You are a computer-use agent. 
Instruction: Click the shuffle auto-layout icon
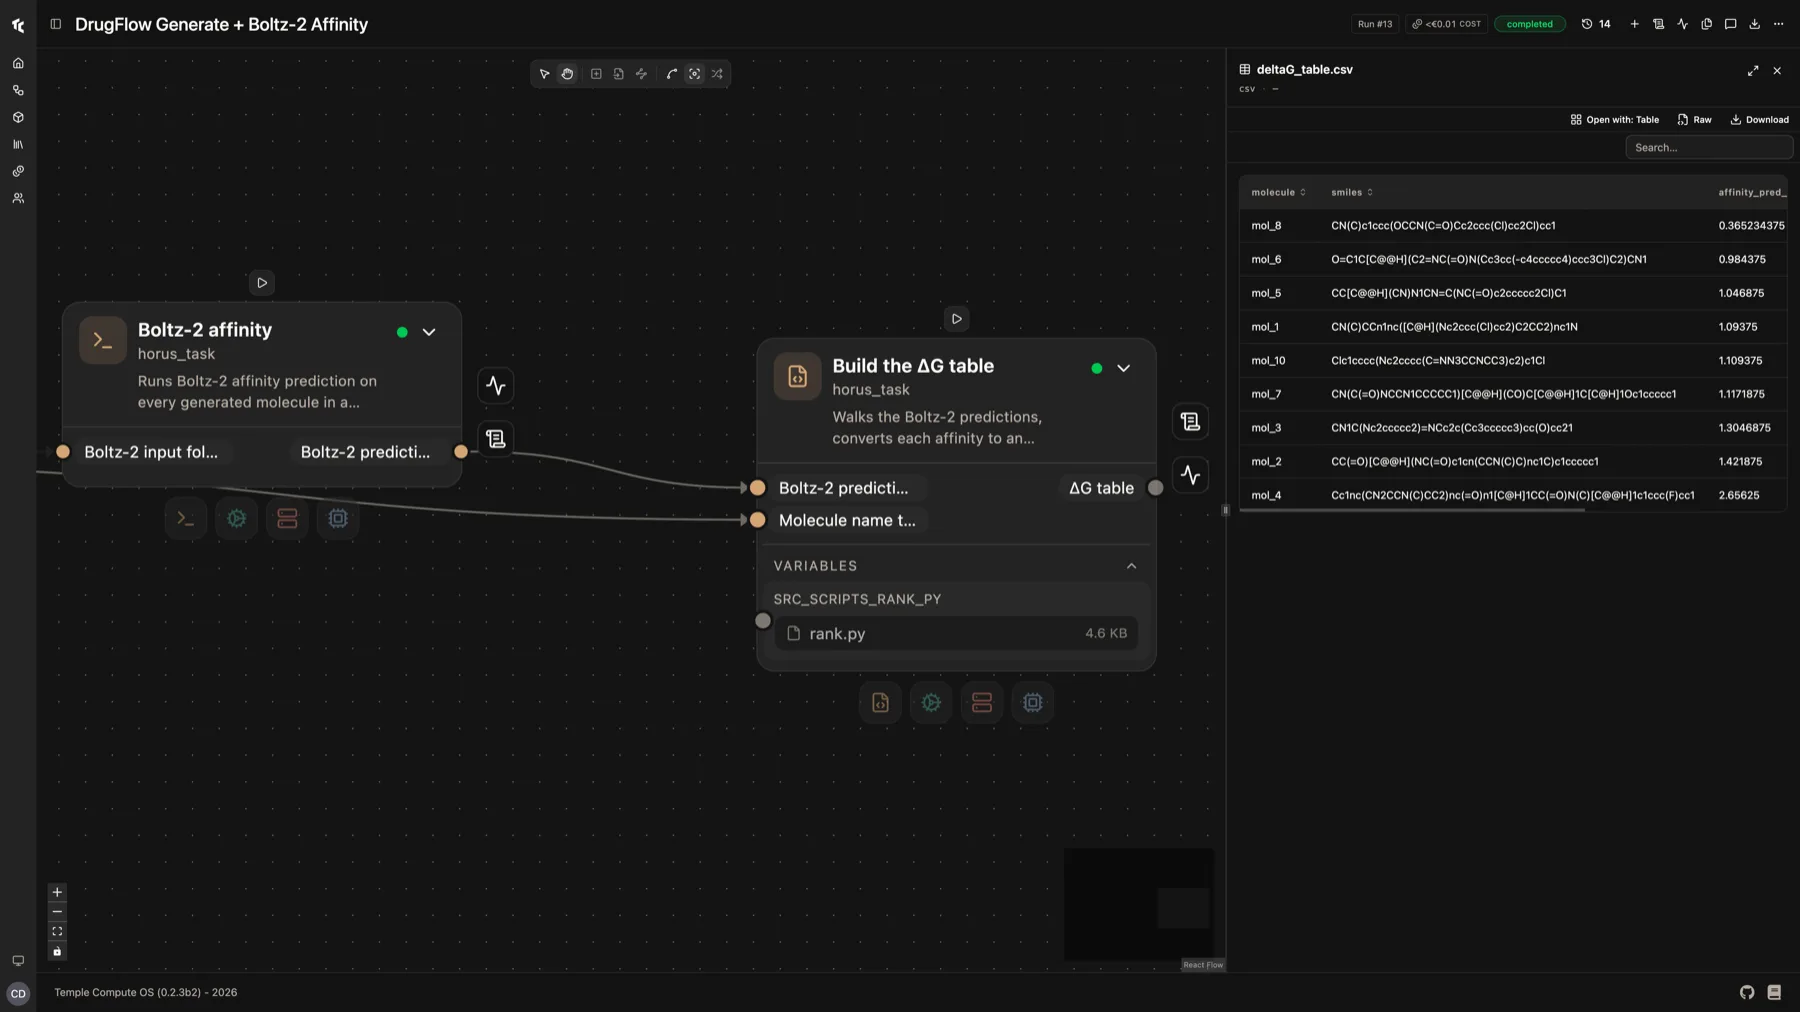click(x=718, y=74)
